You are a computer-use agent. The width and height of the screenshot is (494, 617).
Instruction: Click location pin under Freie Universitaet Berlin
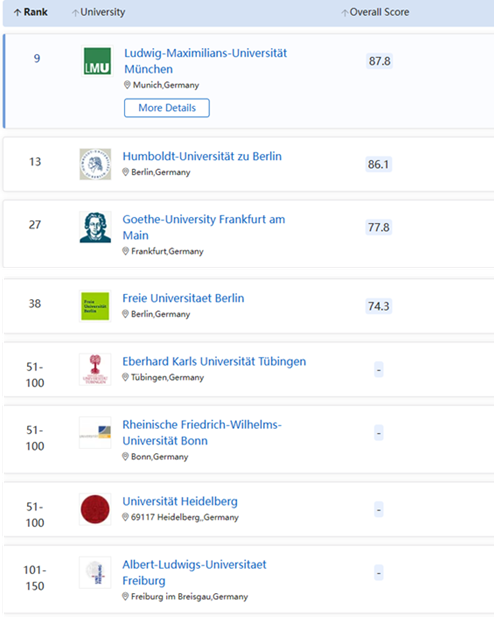(126, 314)
